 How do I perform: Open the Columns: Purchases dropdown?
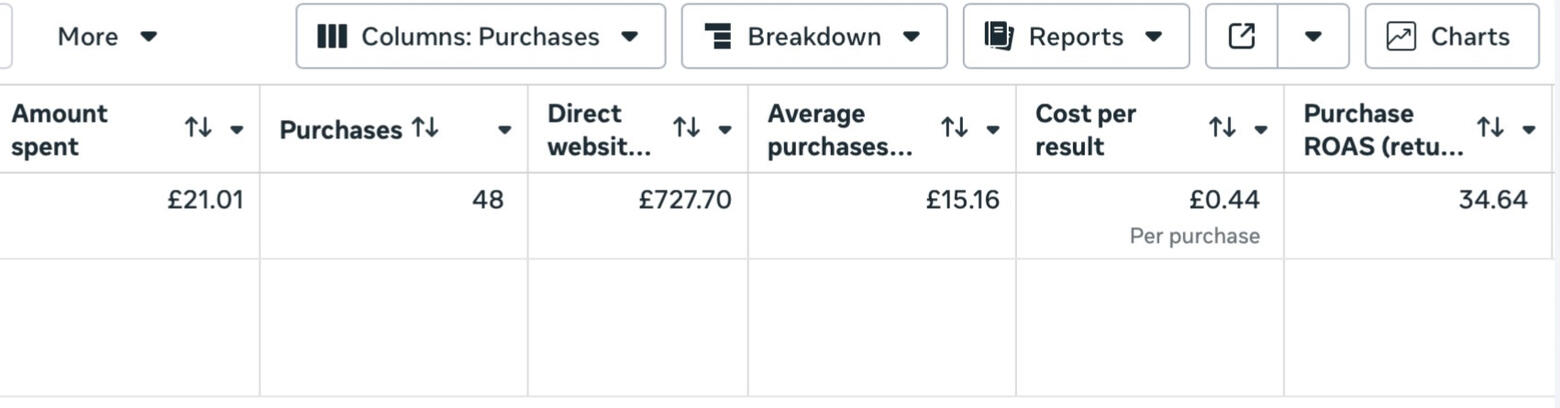pos(480,37)
